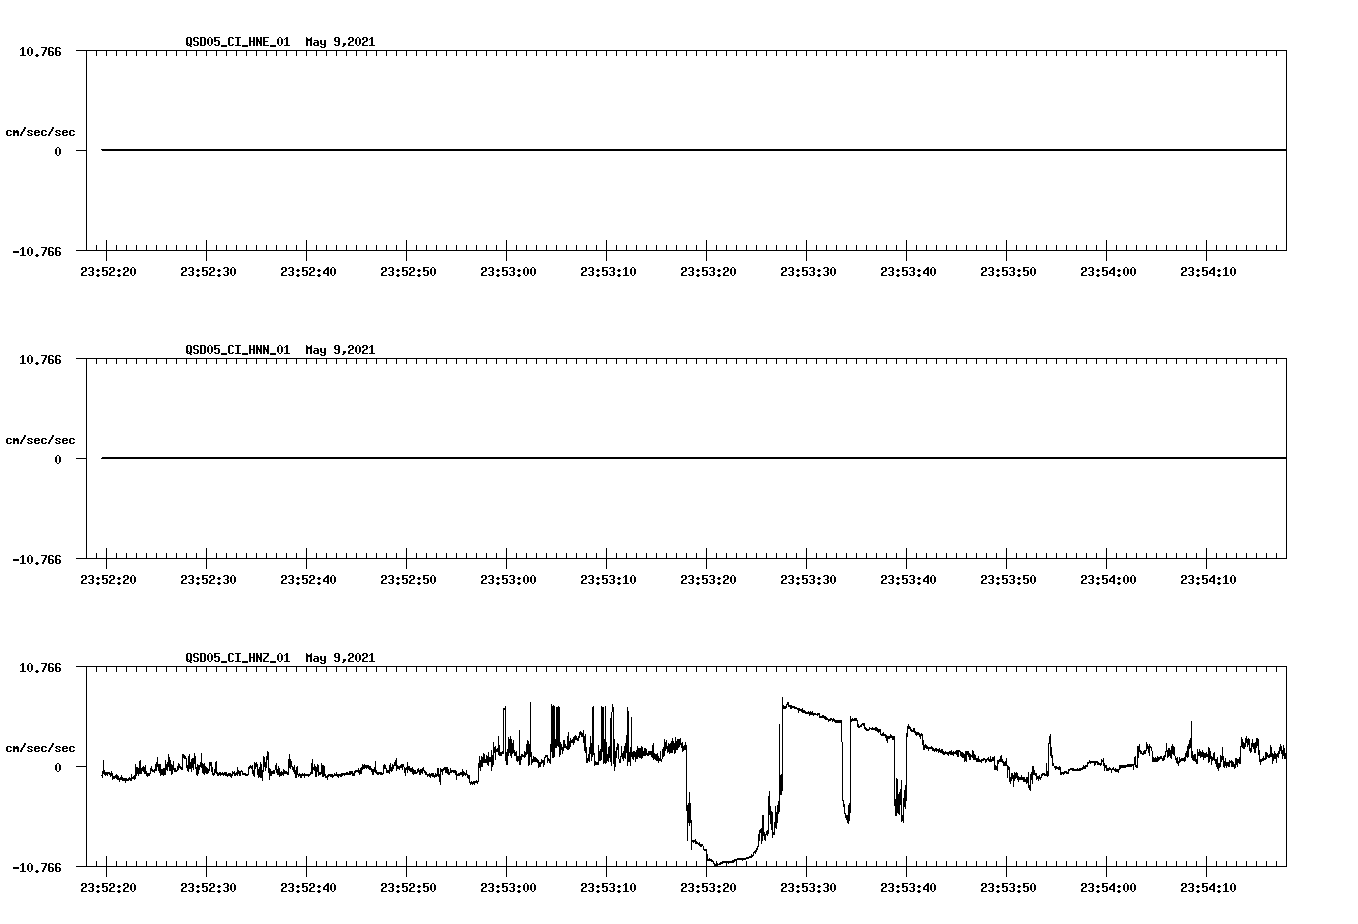Click the 23:54:00 label under HNN plot
The width and height of the screenshot is (1358, 924).
tap(1108, 580)
